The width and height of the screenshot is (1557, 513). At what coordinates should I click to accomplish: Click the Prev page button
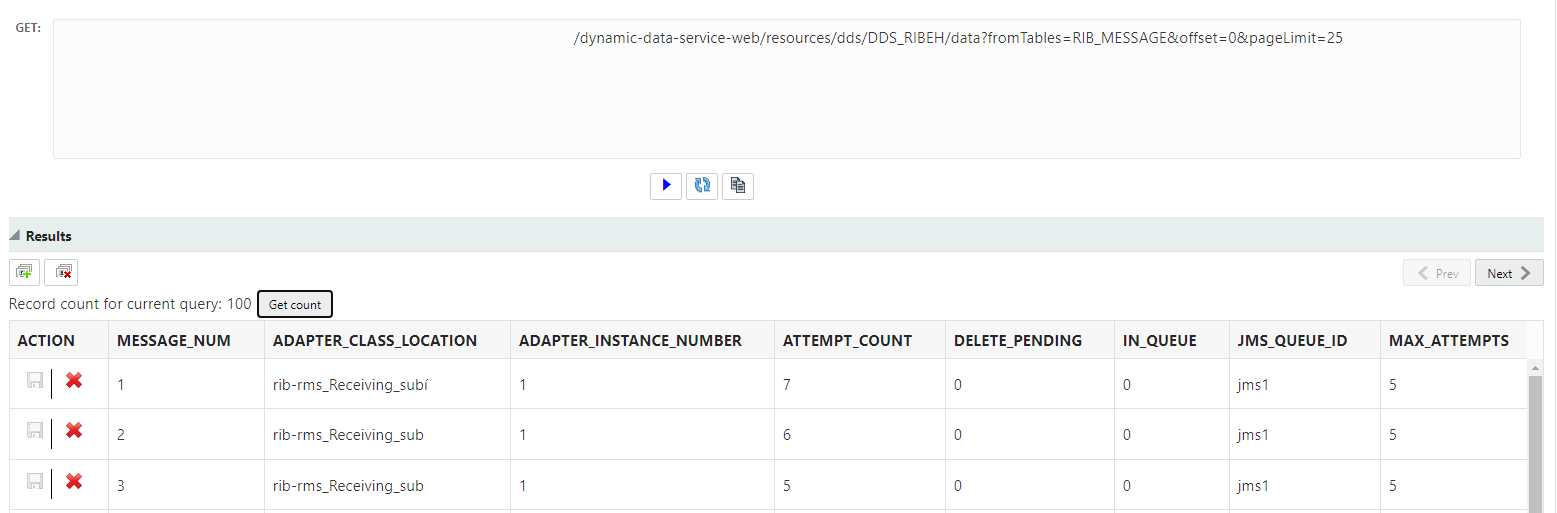pos(1437,273)
